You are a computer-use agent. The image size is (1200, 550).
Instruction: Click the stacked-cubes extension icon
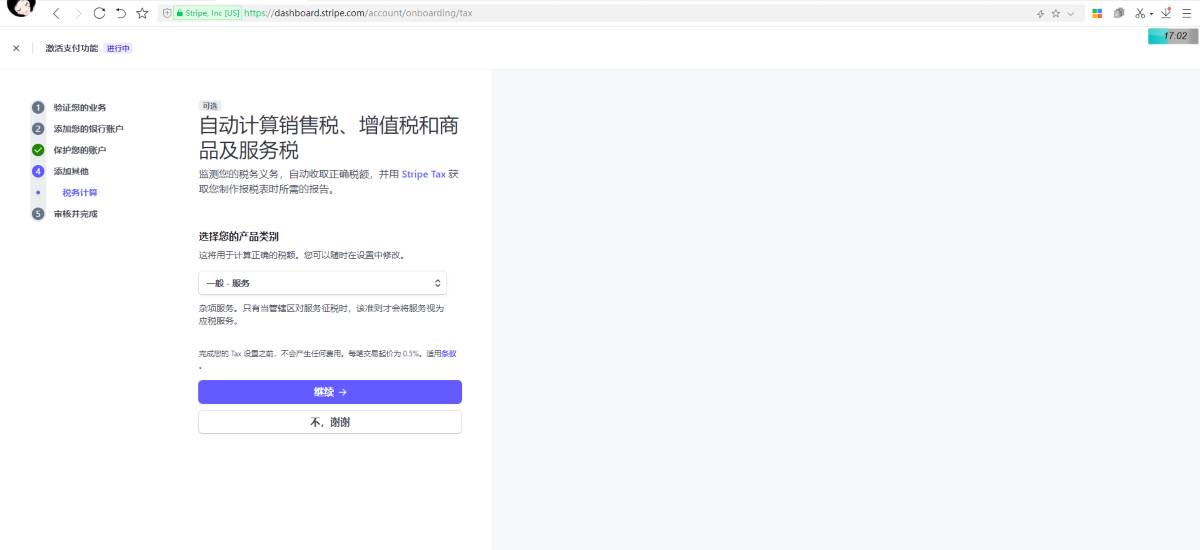click(1119, 14)
